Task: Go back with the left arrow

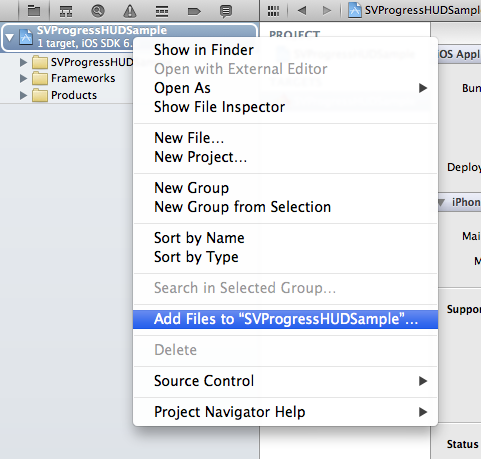Action: (302, 11)
